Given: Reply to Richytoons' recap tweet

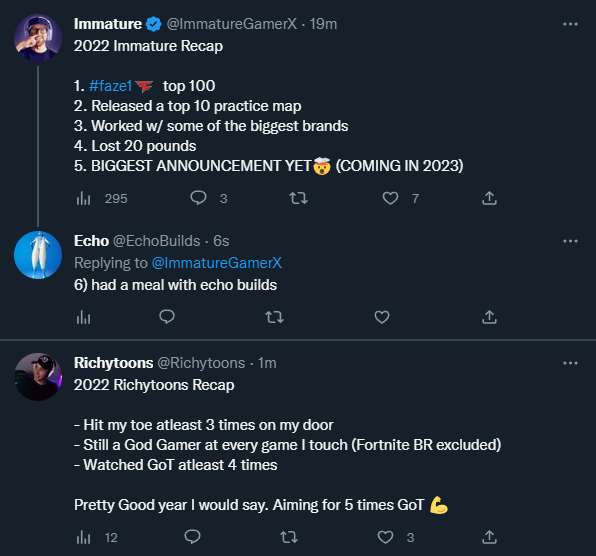Looking at the screenshot, I should click(192, 537).
